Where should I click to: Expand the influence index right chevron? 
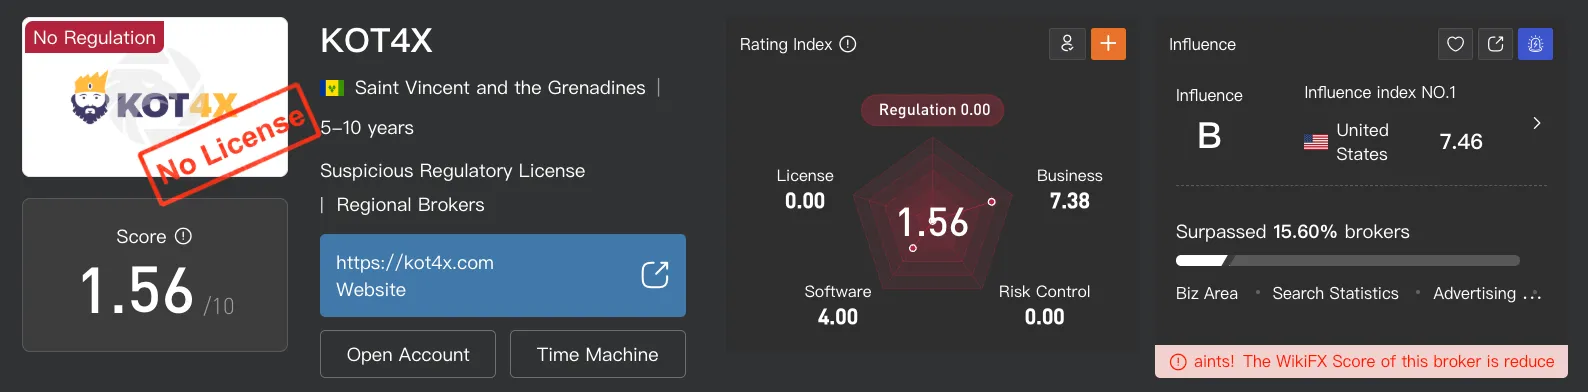tap(1537, 123)
